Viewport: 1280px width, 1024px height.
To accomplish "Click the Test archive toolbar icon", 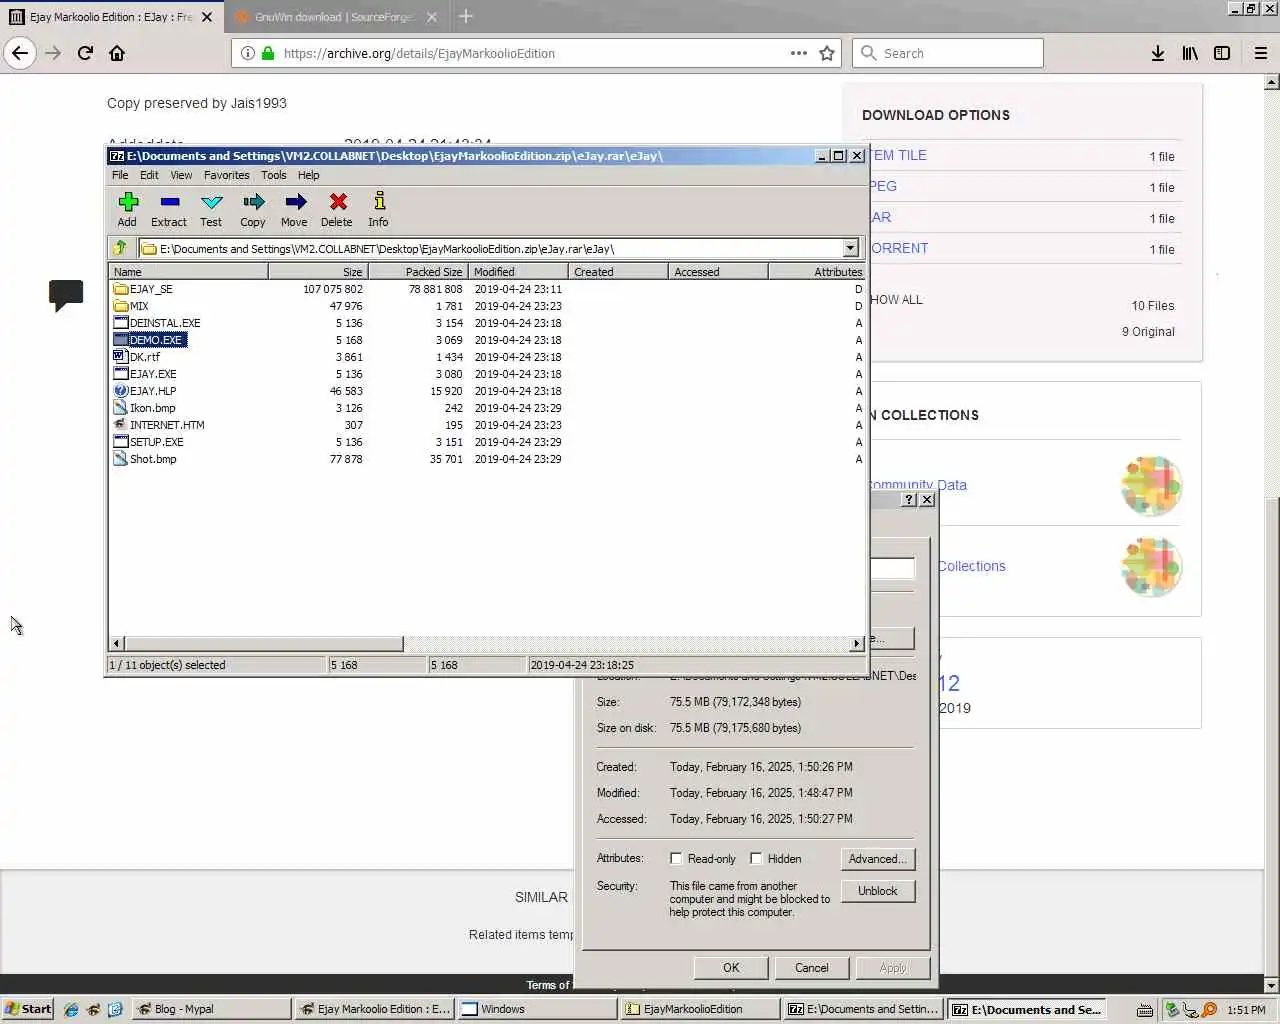I will pyautogui.click(x=211, y=210).
